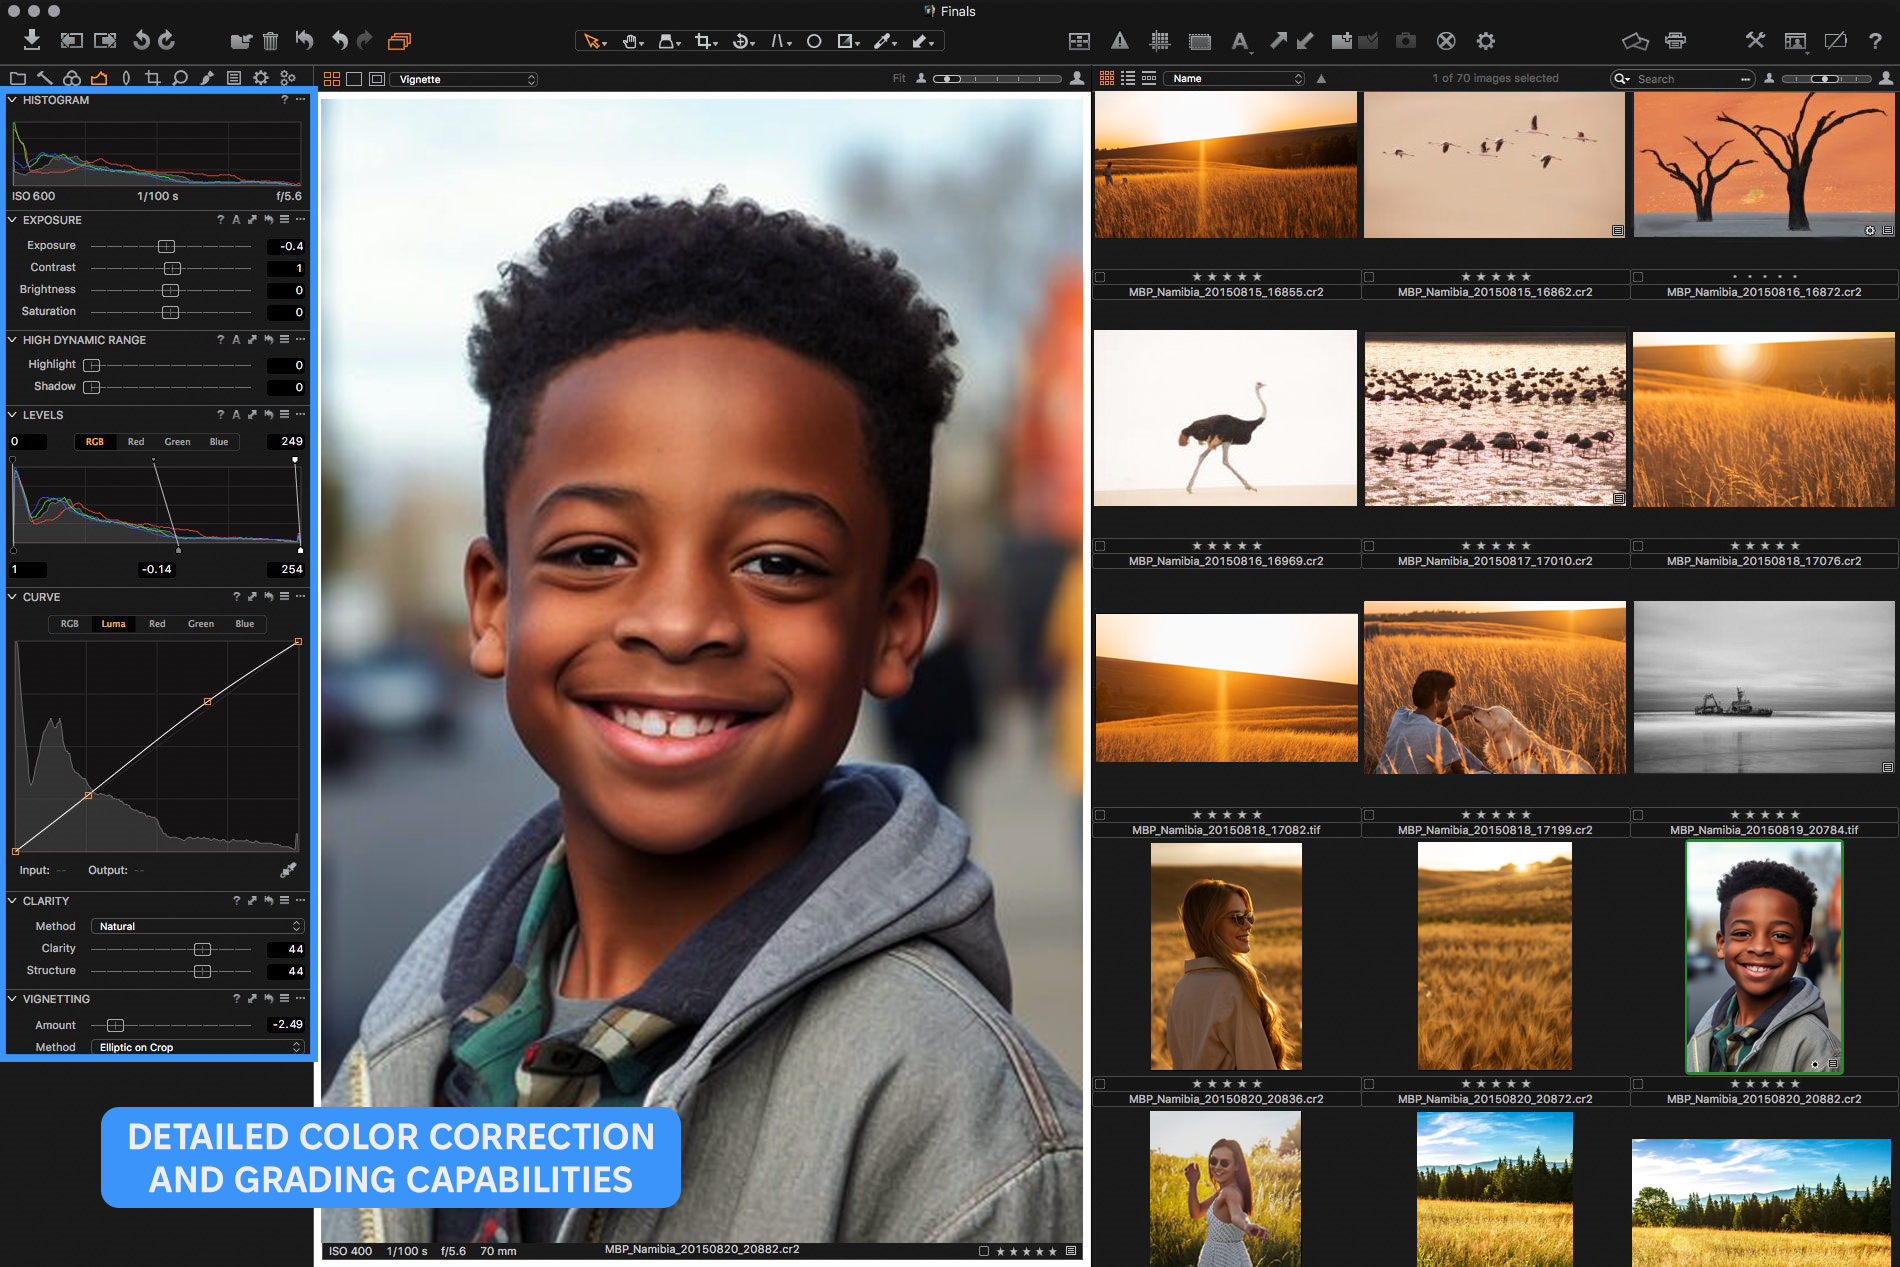This screenshot has width=1900, height=1267.
Task: Open the Color tool tab
Action: point(72,78)
